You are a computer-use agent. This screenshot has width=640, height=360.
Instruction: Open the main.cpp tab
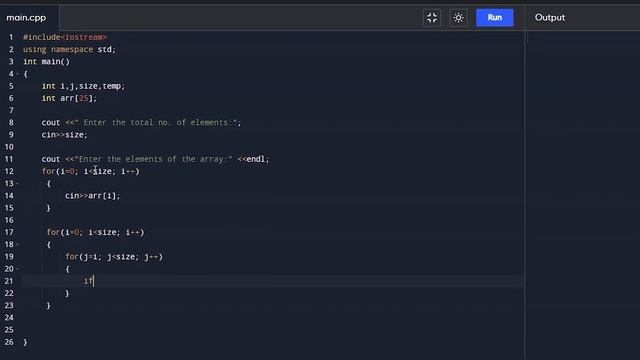pyautogui.click(x=27, y=18)
